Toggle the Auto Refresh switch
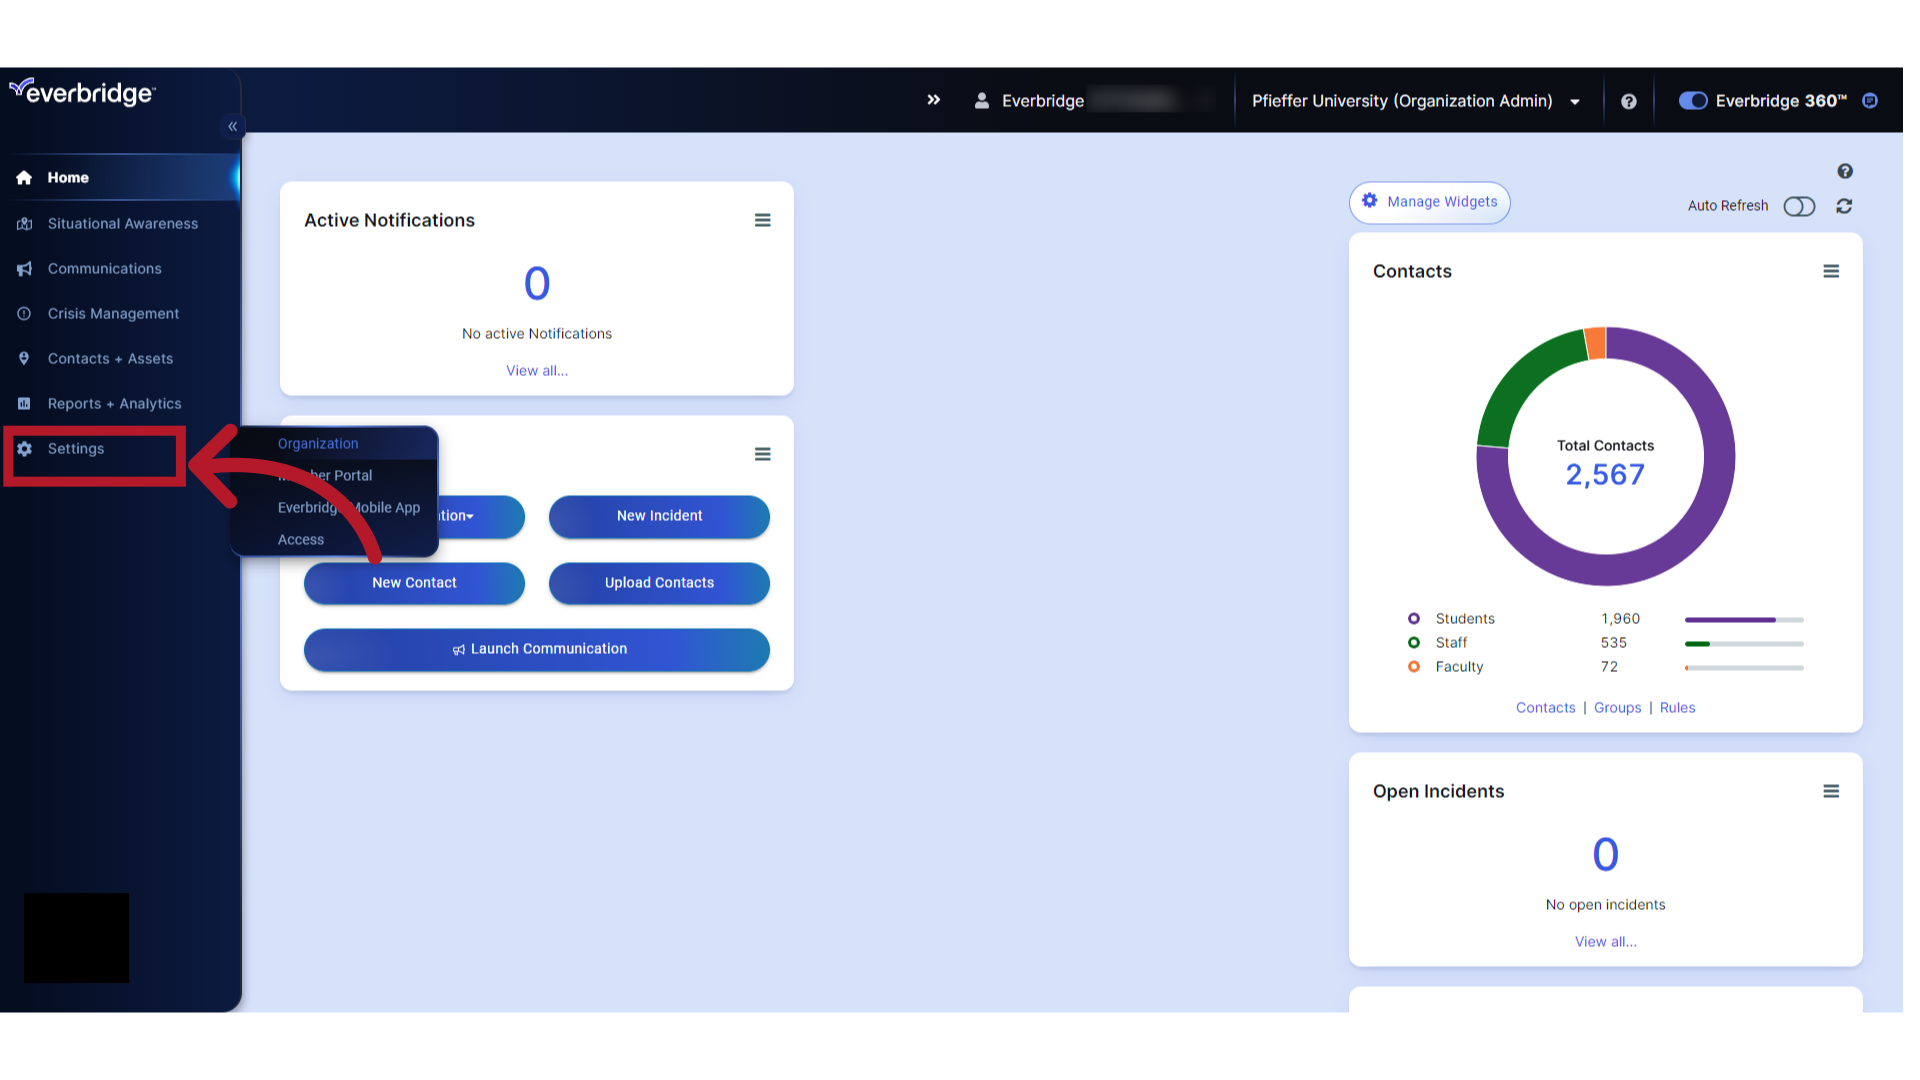Image resolution: width=1920 pixels, height=1080 pixels. (1799, 206)
